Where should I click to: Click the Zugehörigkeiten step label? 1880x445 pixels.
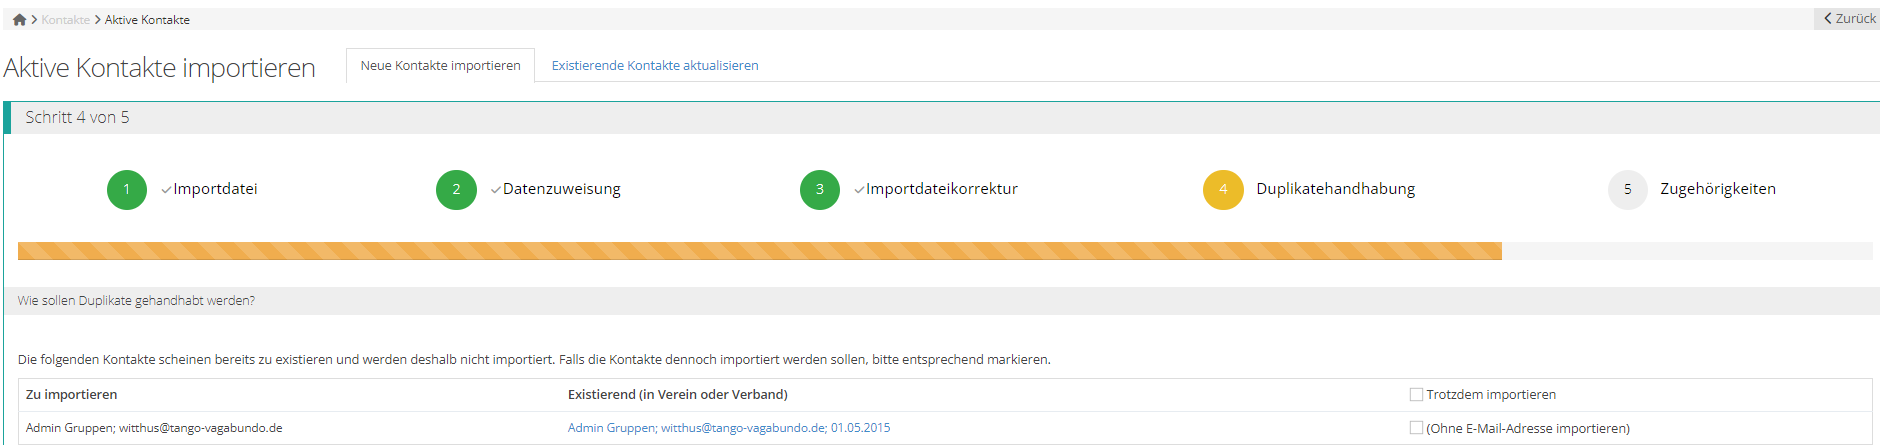(1717, 189)
